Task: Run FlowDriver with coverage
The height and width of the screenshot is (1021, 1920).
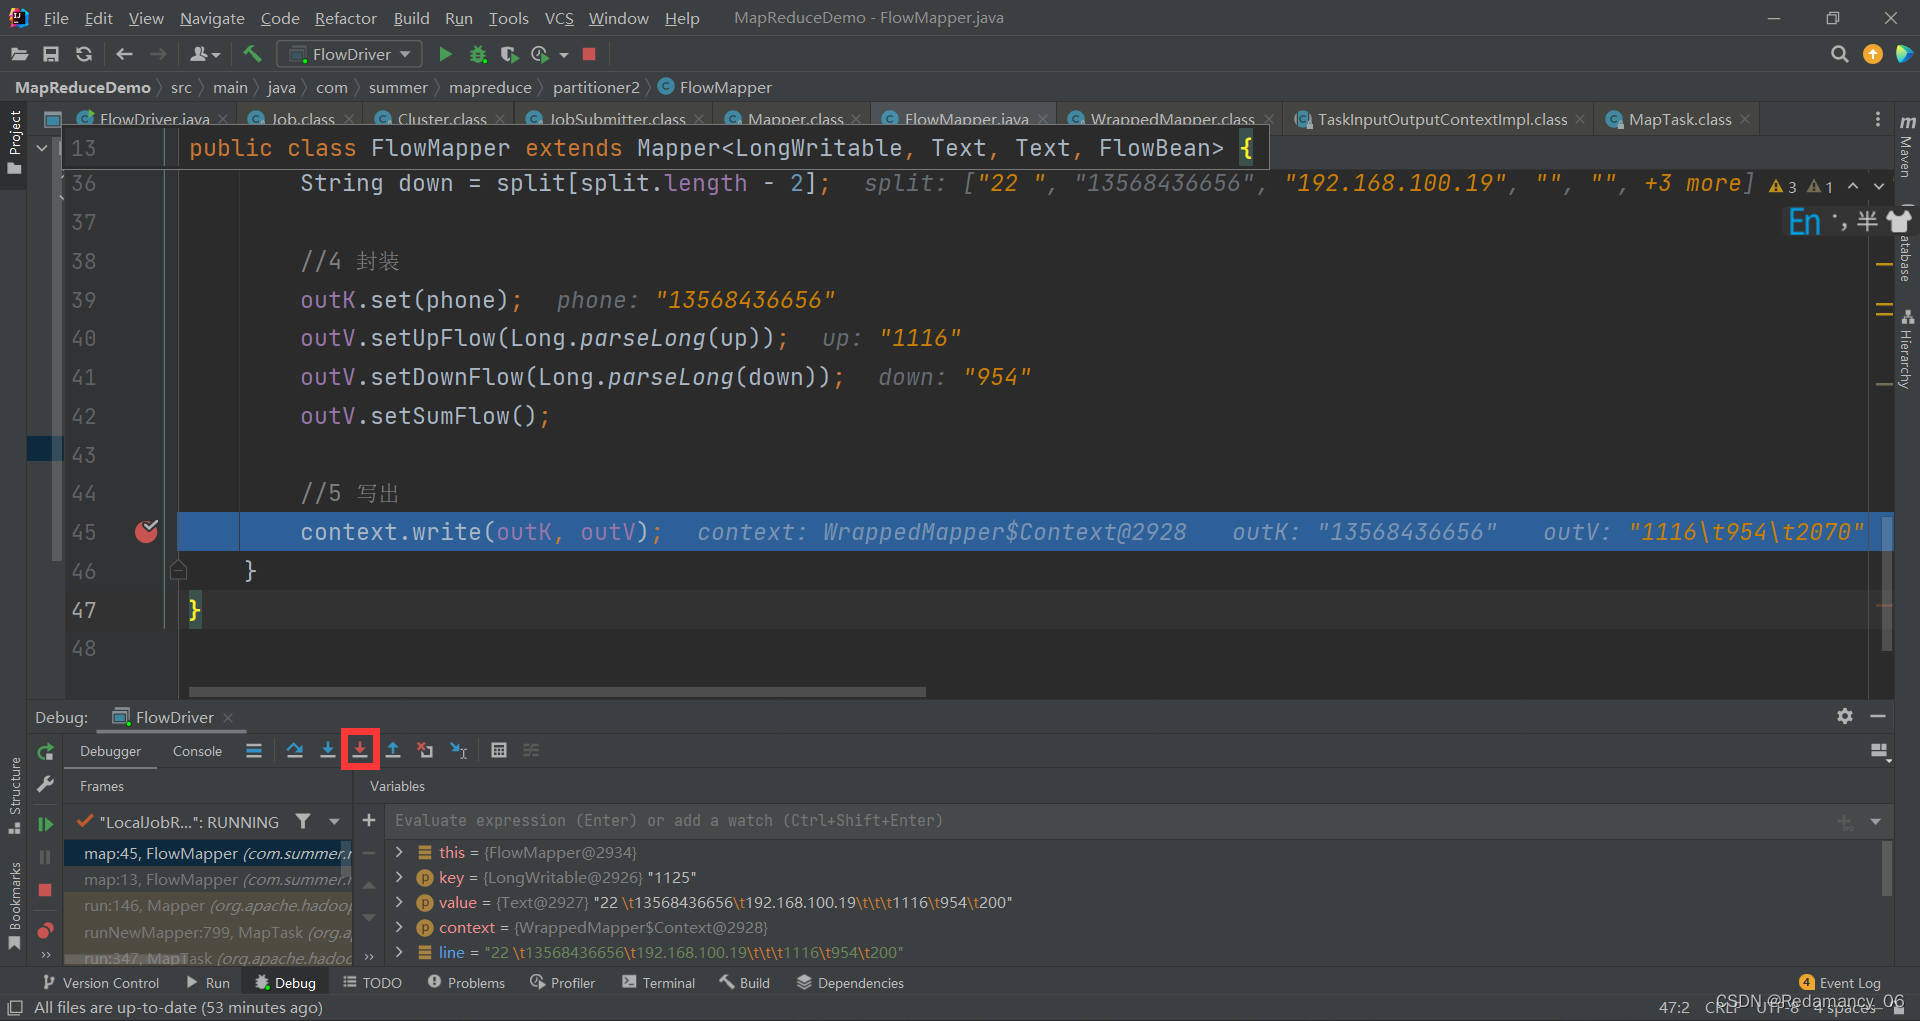Action: coord(509,54)
